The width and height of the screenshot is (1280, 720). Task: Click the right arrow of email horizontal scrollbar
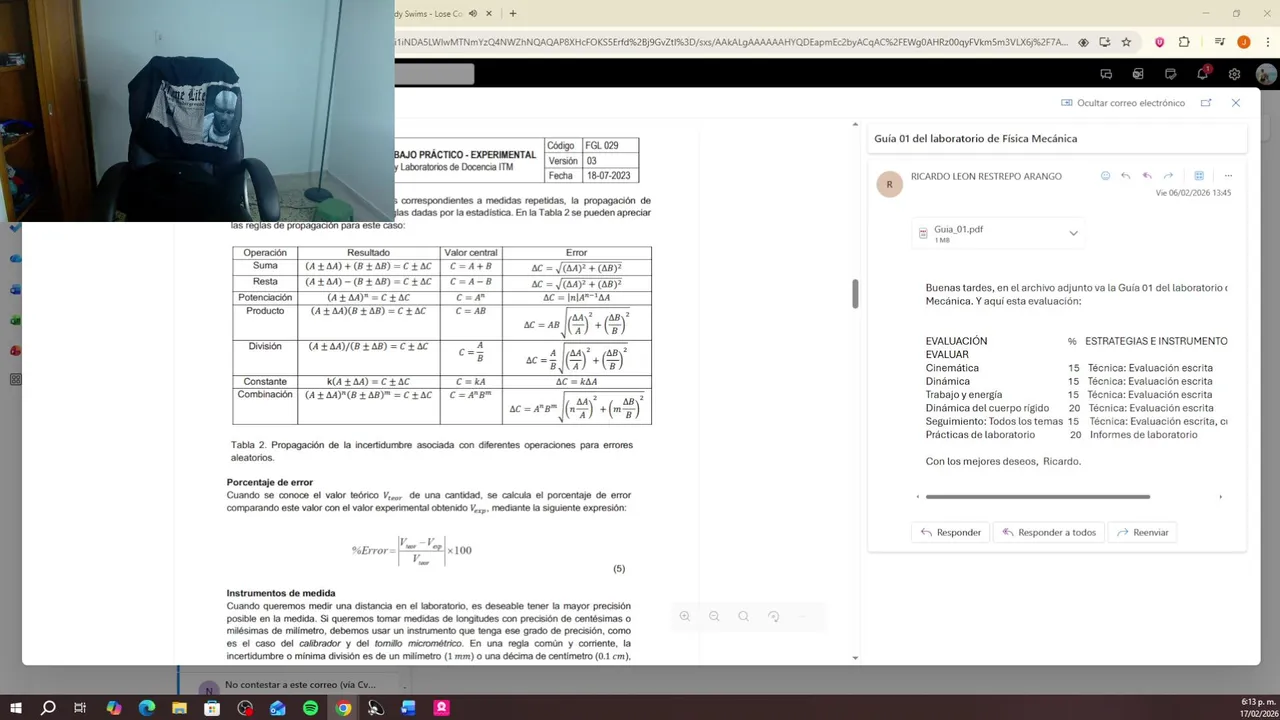click(x=1220, y=496)
